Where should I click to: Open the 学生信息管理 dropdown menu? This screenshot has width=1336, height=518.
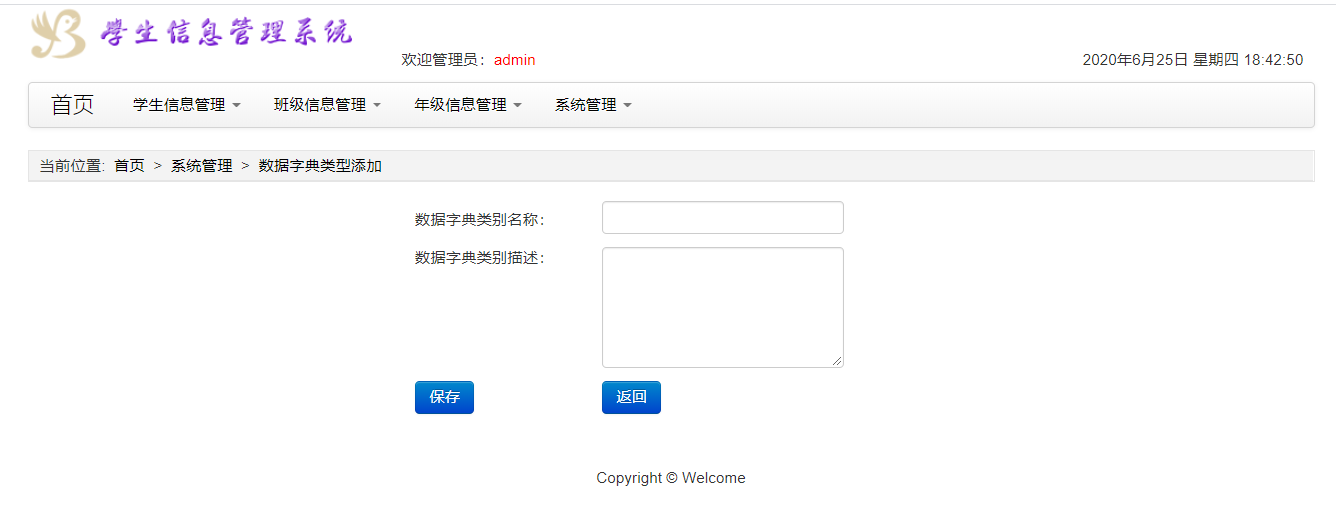187,105
